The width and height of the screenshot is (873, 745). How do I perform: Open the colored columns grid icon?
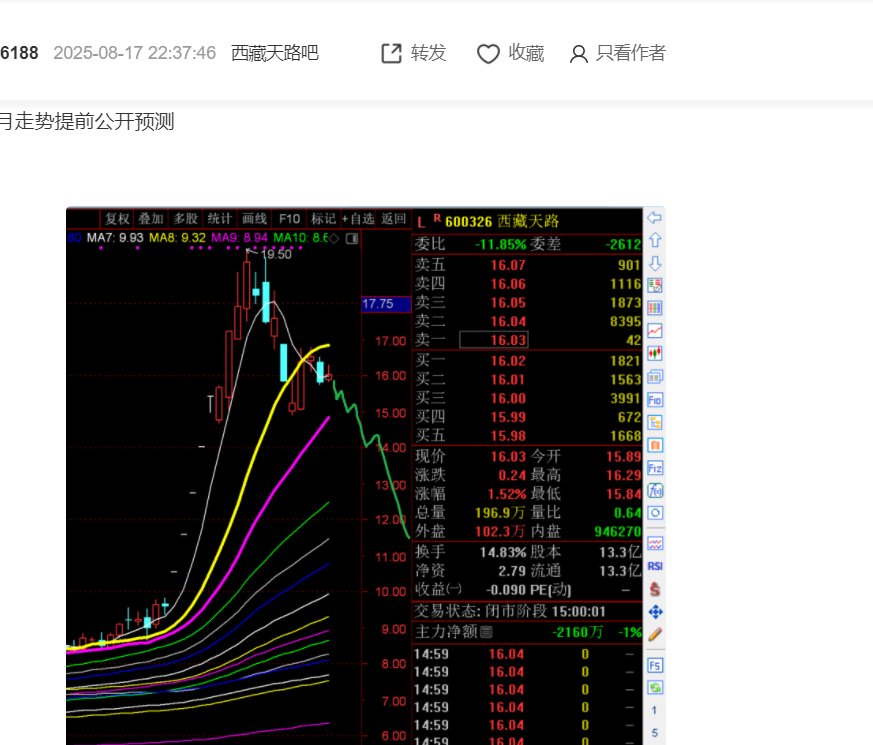click(655, 308)
